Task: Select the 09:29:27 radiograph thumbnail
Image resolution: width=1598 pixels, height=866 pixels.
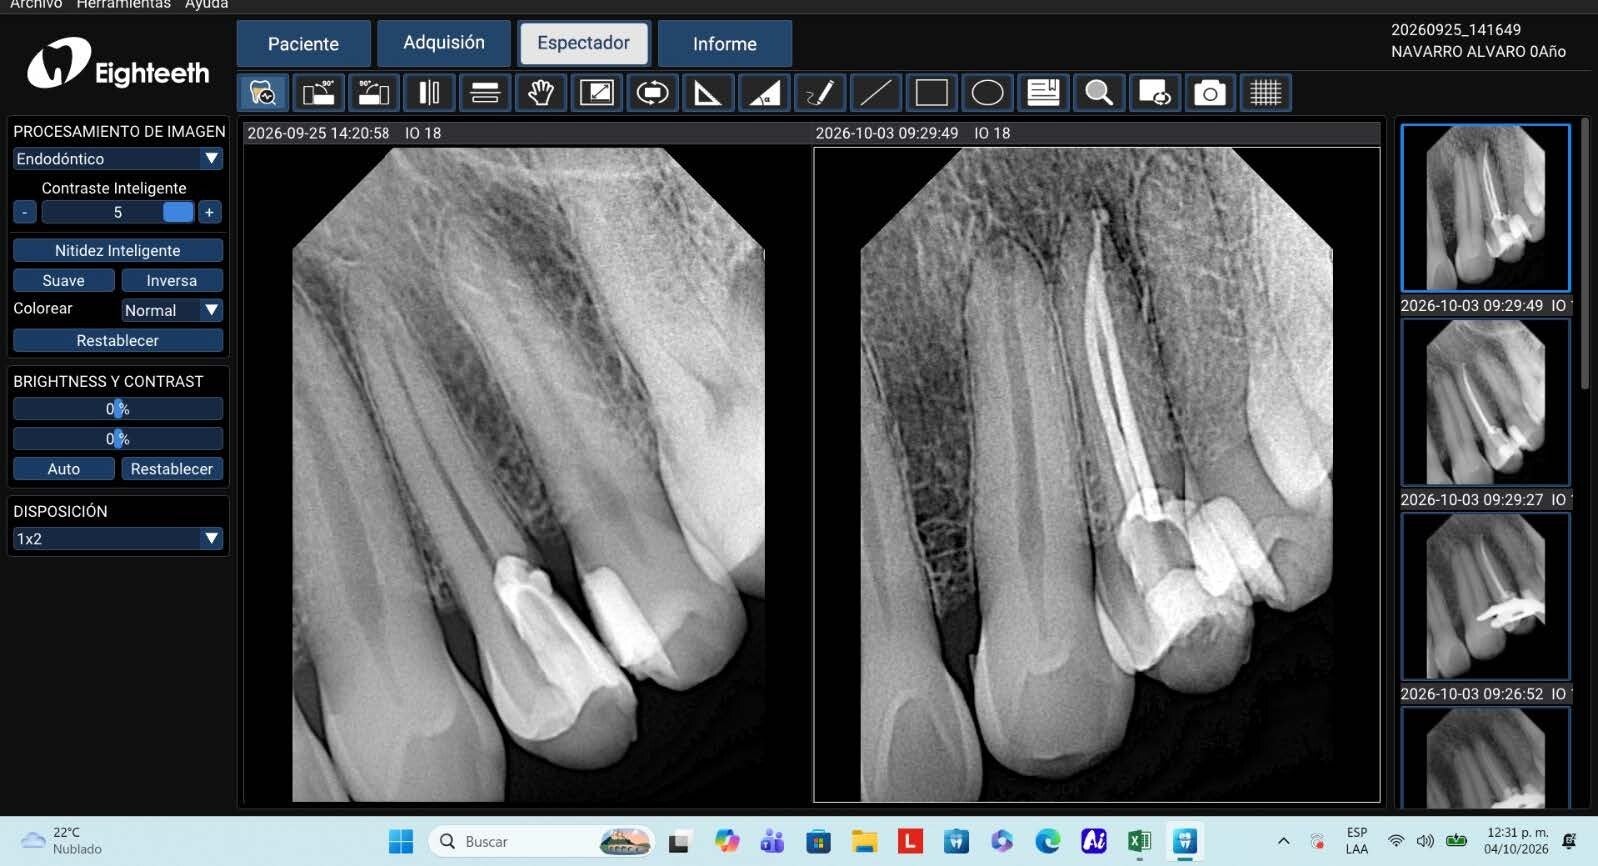Action: click(1485, 402)
